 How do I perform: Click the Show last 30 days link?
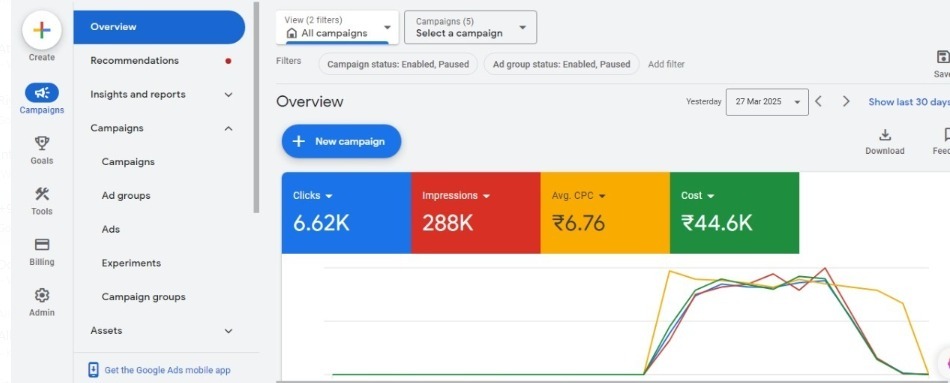click(x=909, y=102)
